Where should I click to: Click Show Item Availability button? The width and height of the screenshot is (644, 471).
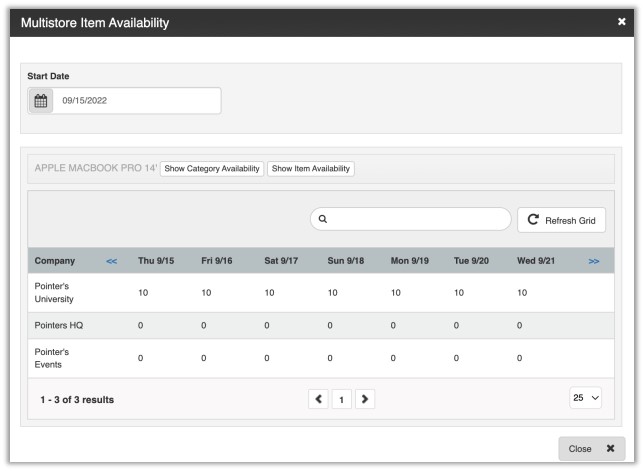click(x=311, y=169)
